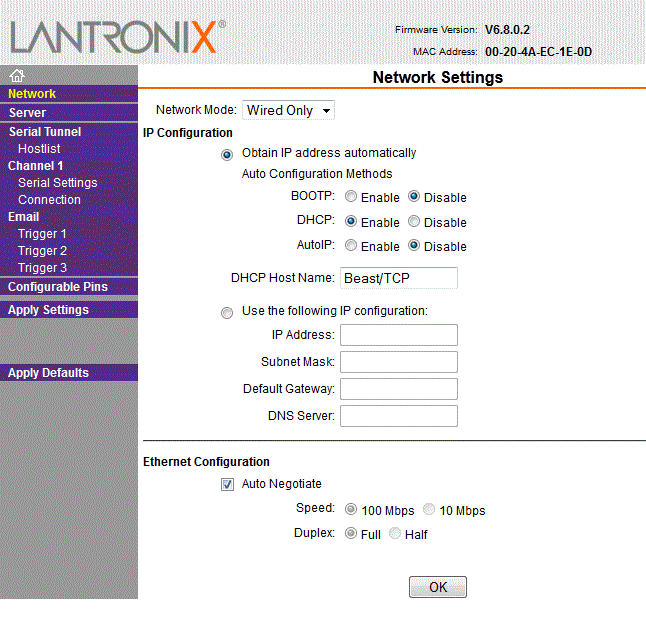Open Channel 1 section
Image resolution: width=646 pixels, height=639 pixels.
[35, 166]
